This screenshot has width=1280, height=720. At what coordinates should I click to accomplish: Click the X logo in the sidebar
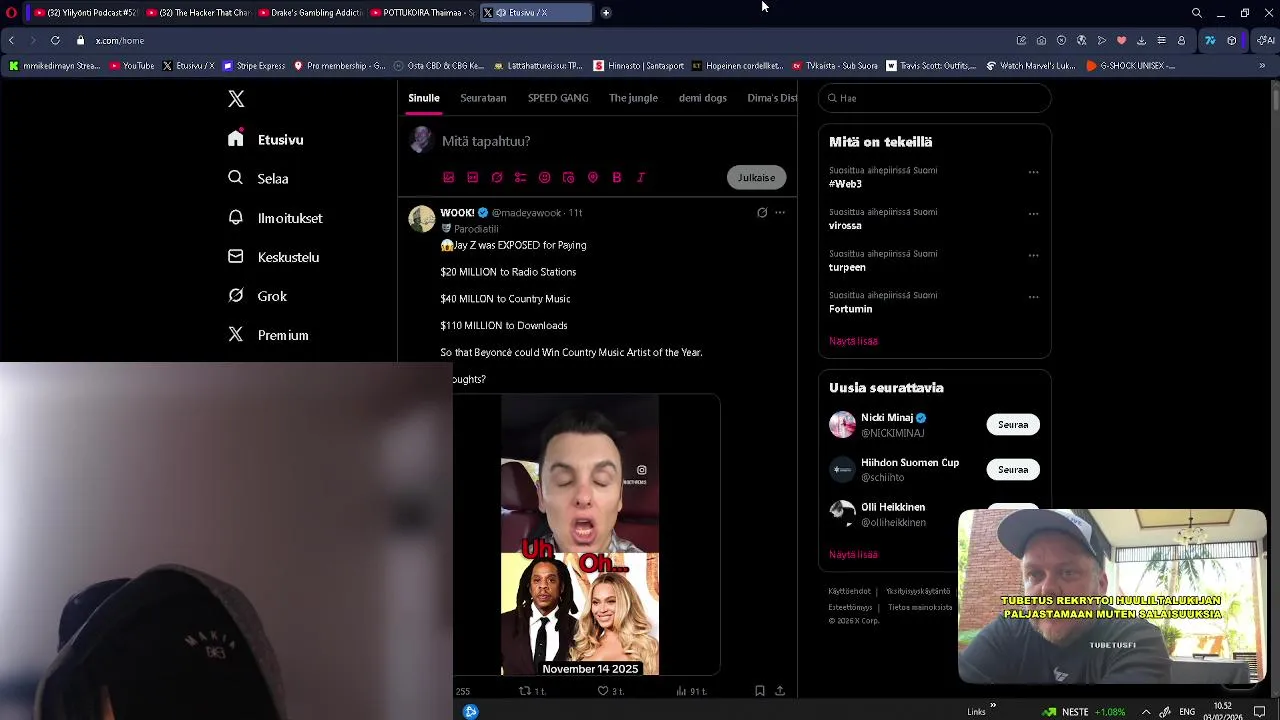point(236,99)
